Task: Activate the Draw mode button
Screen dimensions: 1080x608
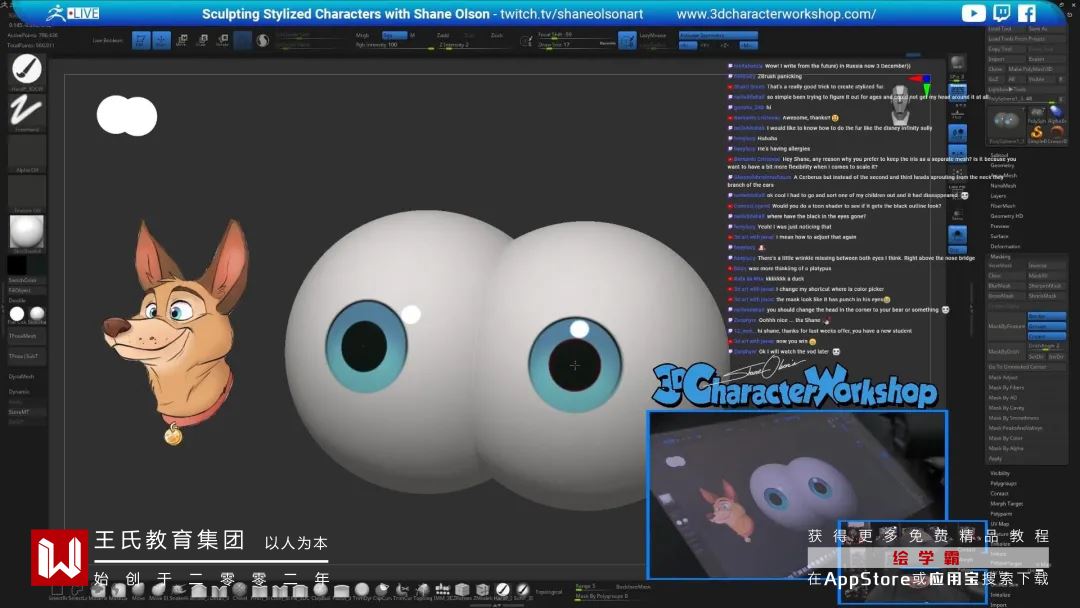Action: [x=160, y=41]
